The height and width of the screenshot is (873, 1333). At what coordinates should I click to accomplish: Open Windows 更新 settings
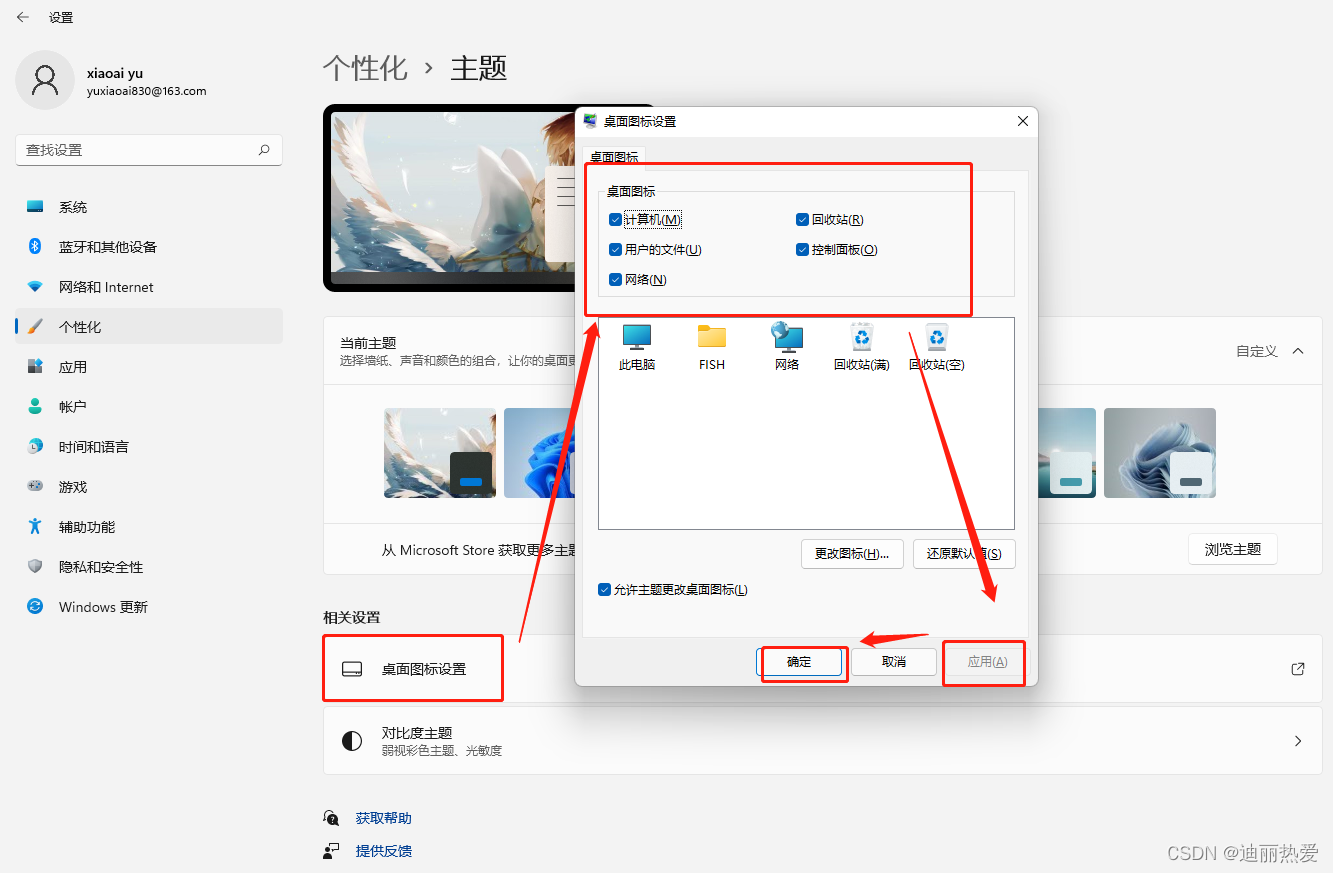(149, 607)
